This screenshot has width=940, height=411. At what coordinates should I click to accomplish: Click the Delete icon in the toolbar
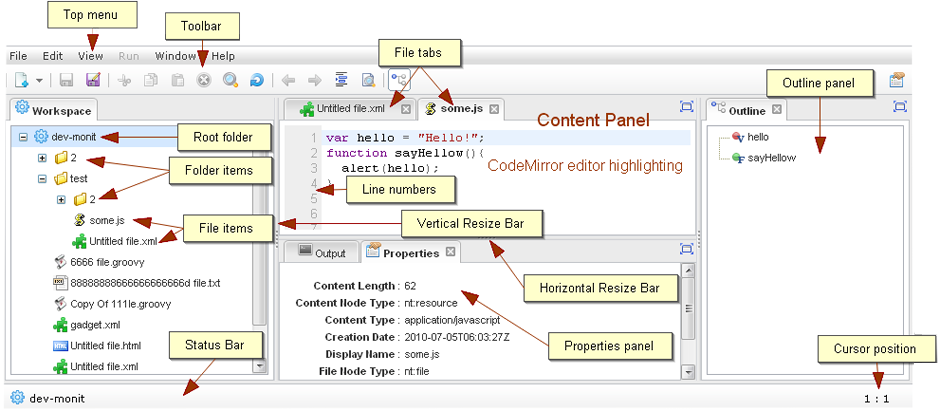(x=204, y=80)
